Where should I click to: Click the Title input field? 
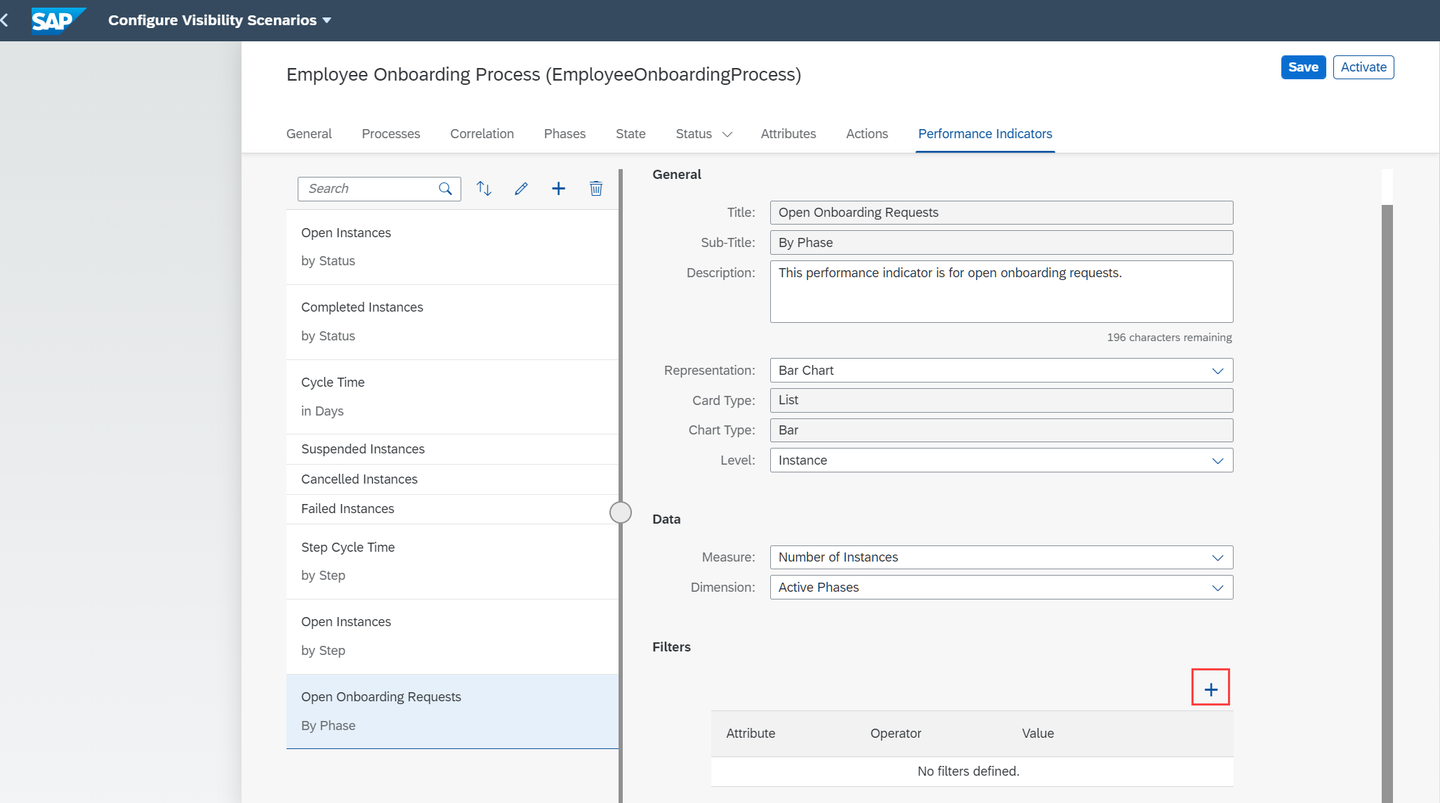pos(1001,212)
